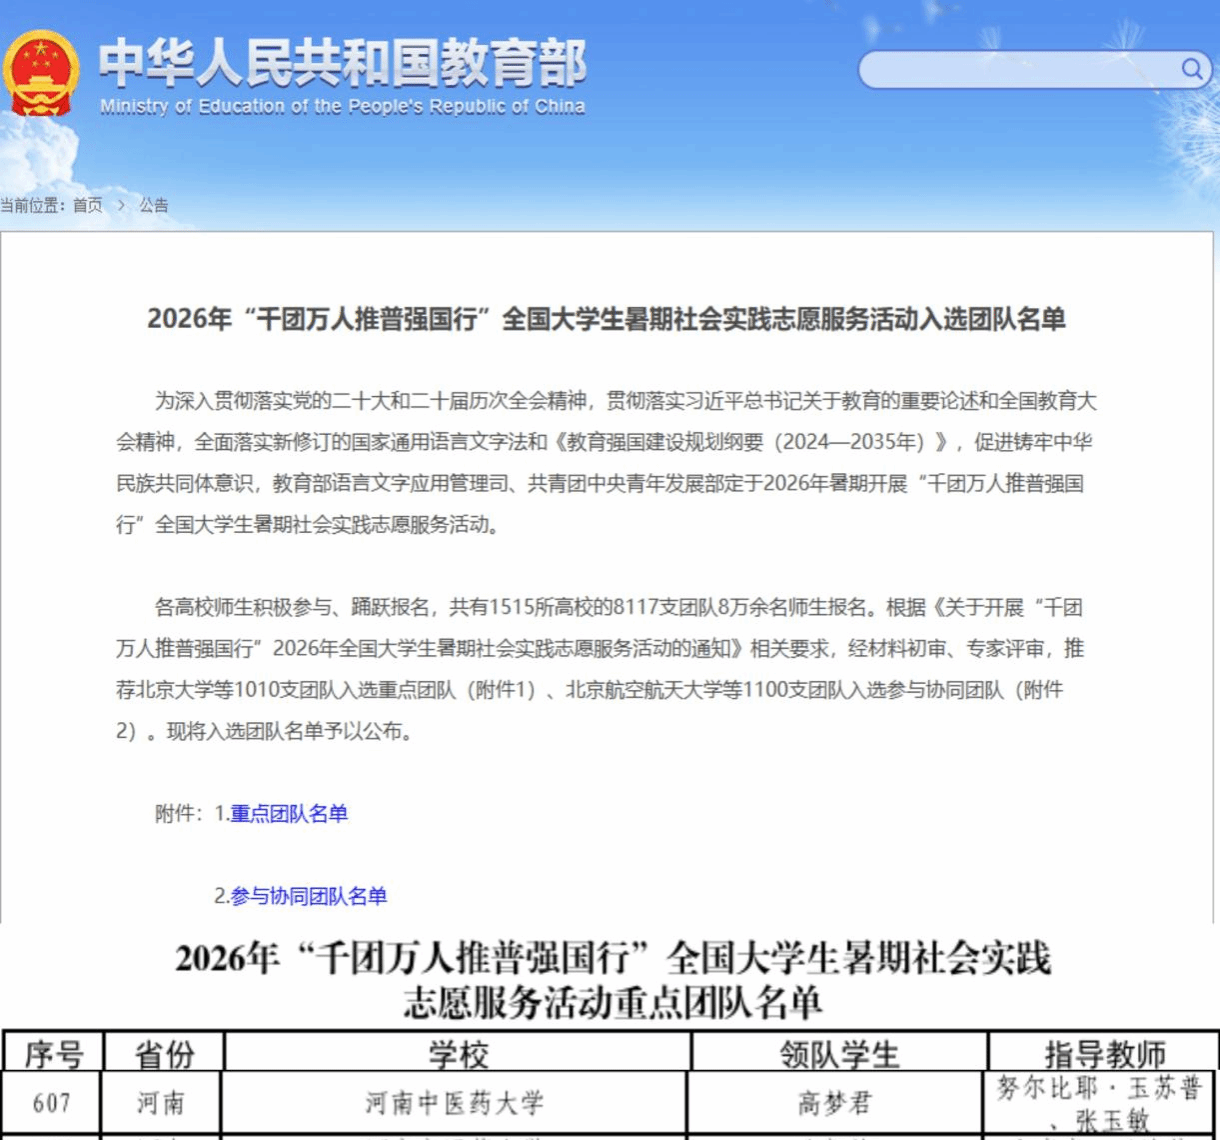Open 公告 breadcrumb link
This screenshot has height=1141, width=1220.
(x=154, y=205)
